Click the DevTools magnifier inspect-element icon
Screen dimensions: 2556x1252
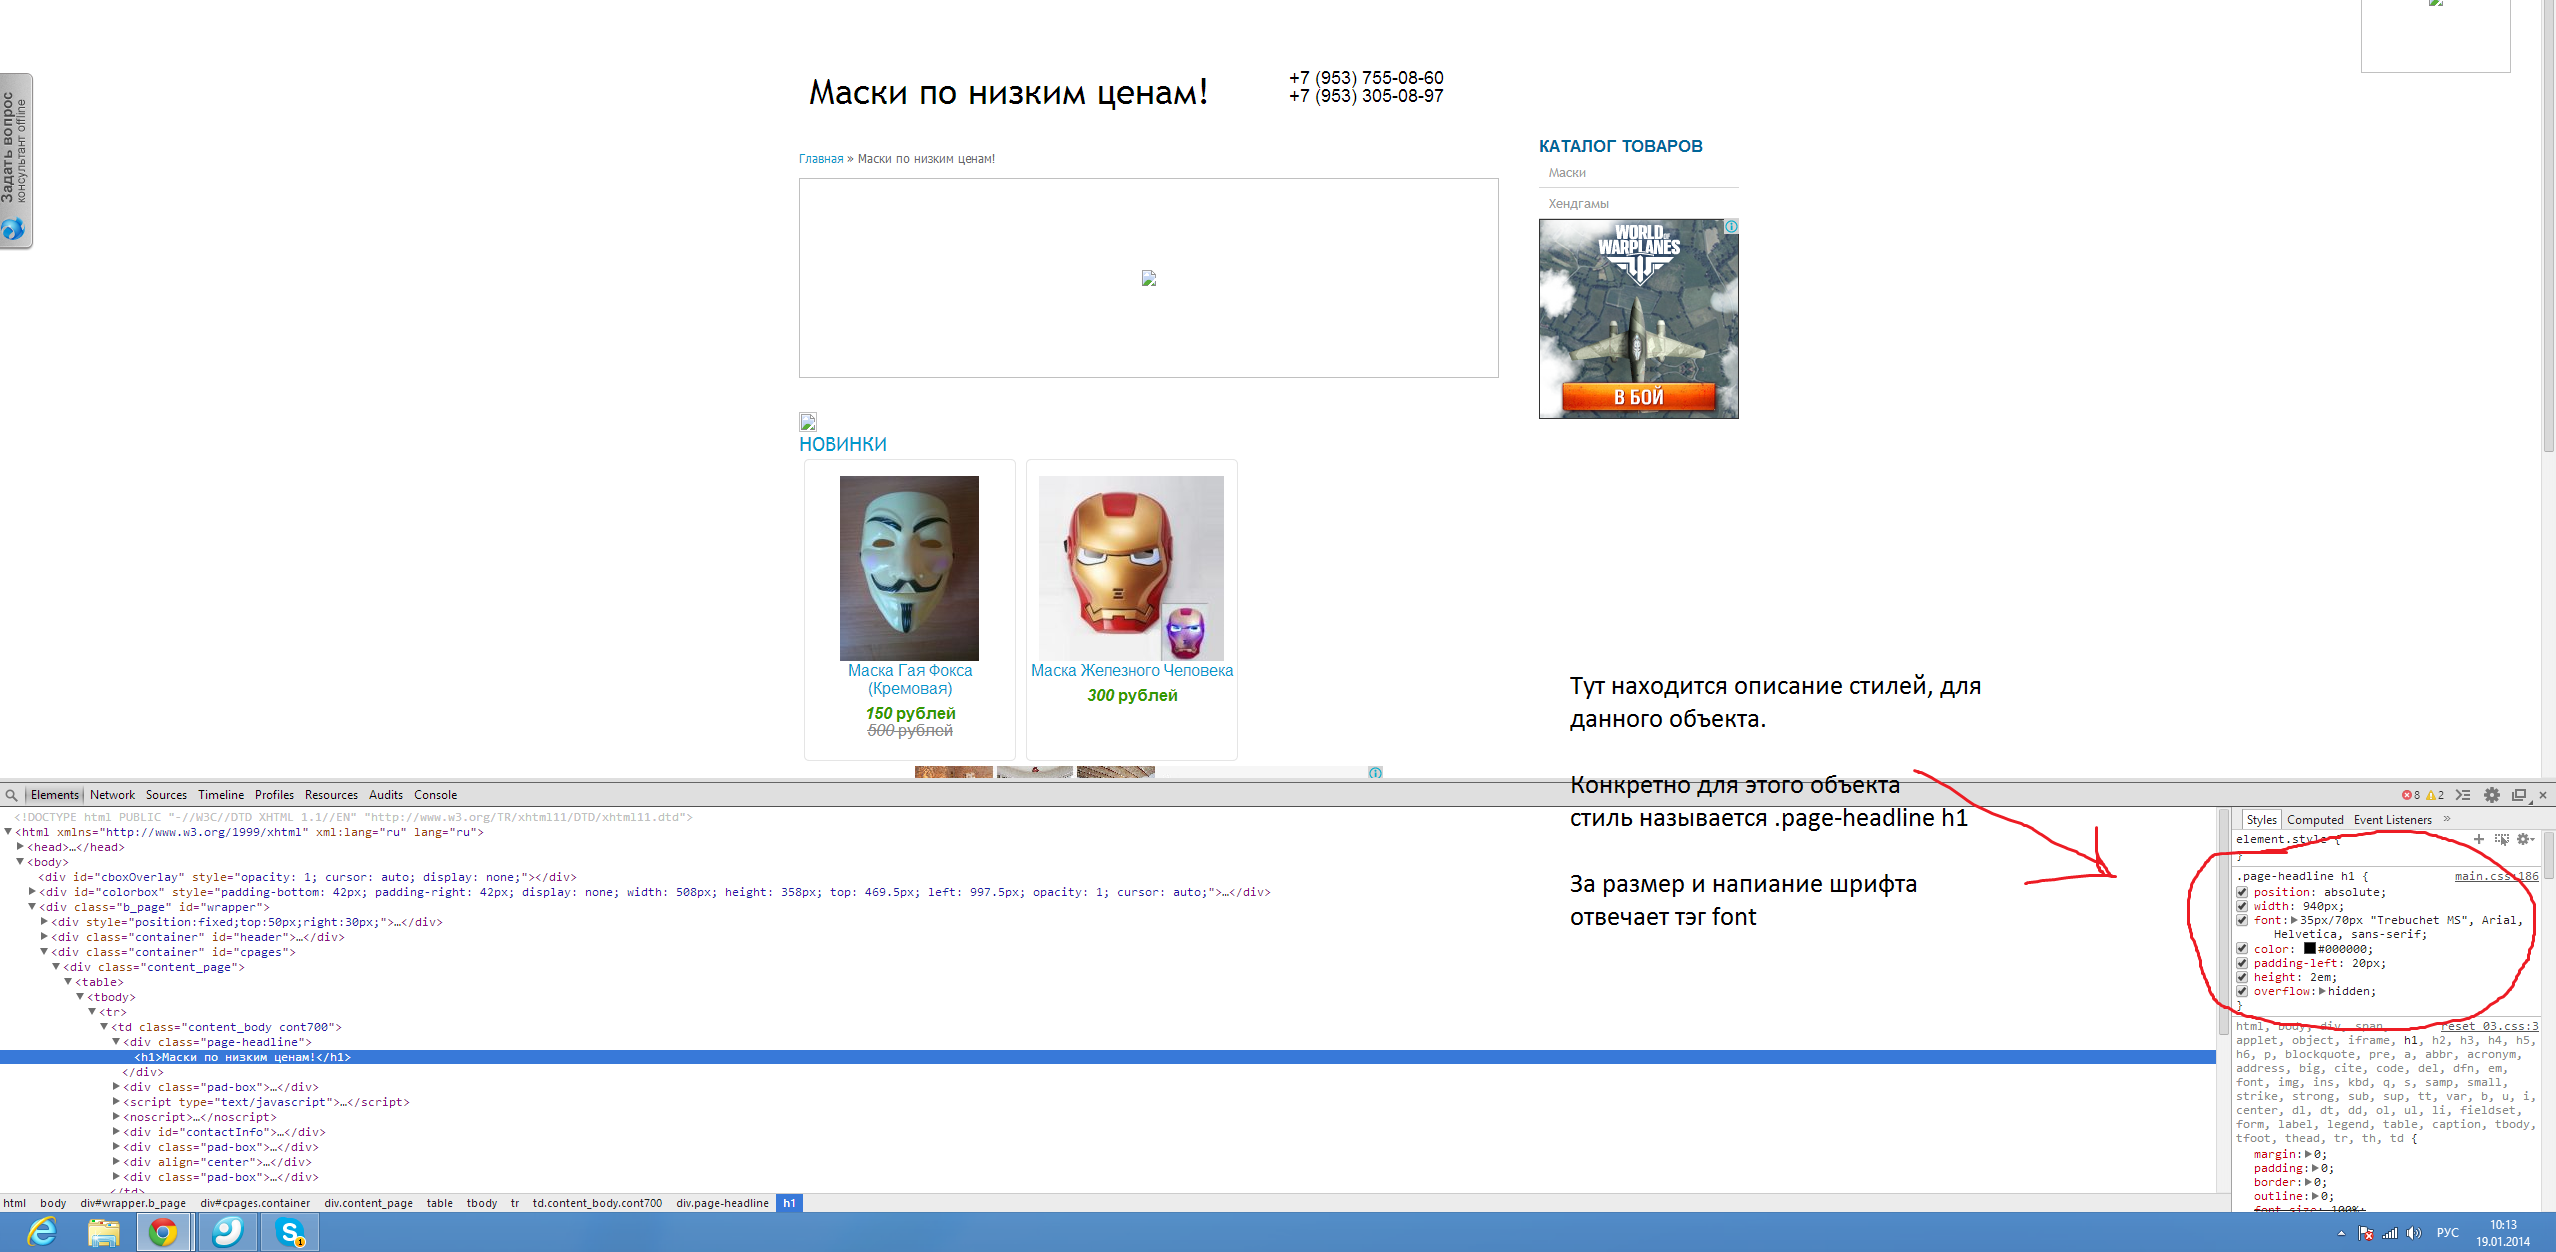point(11,795)
